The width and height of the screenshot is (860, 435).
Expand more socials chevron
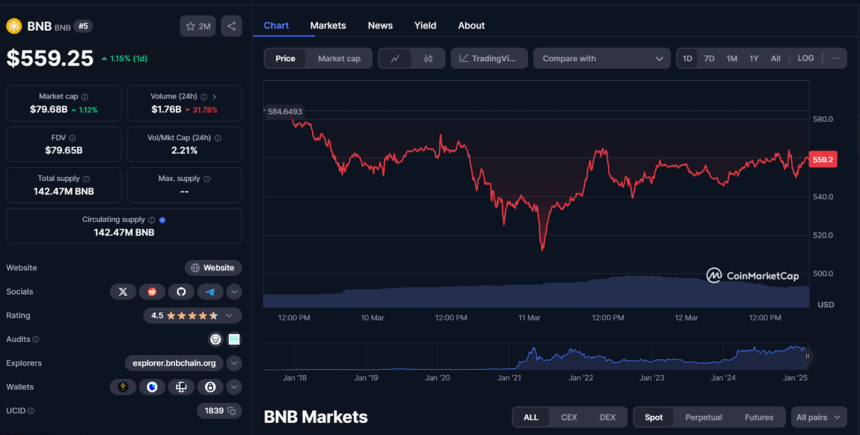[x=234, y=292]
